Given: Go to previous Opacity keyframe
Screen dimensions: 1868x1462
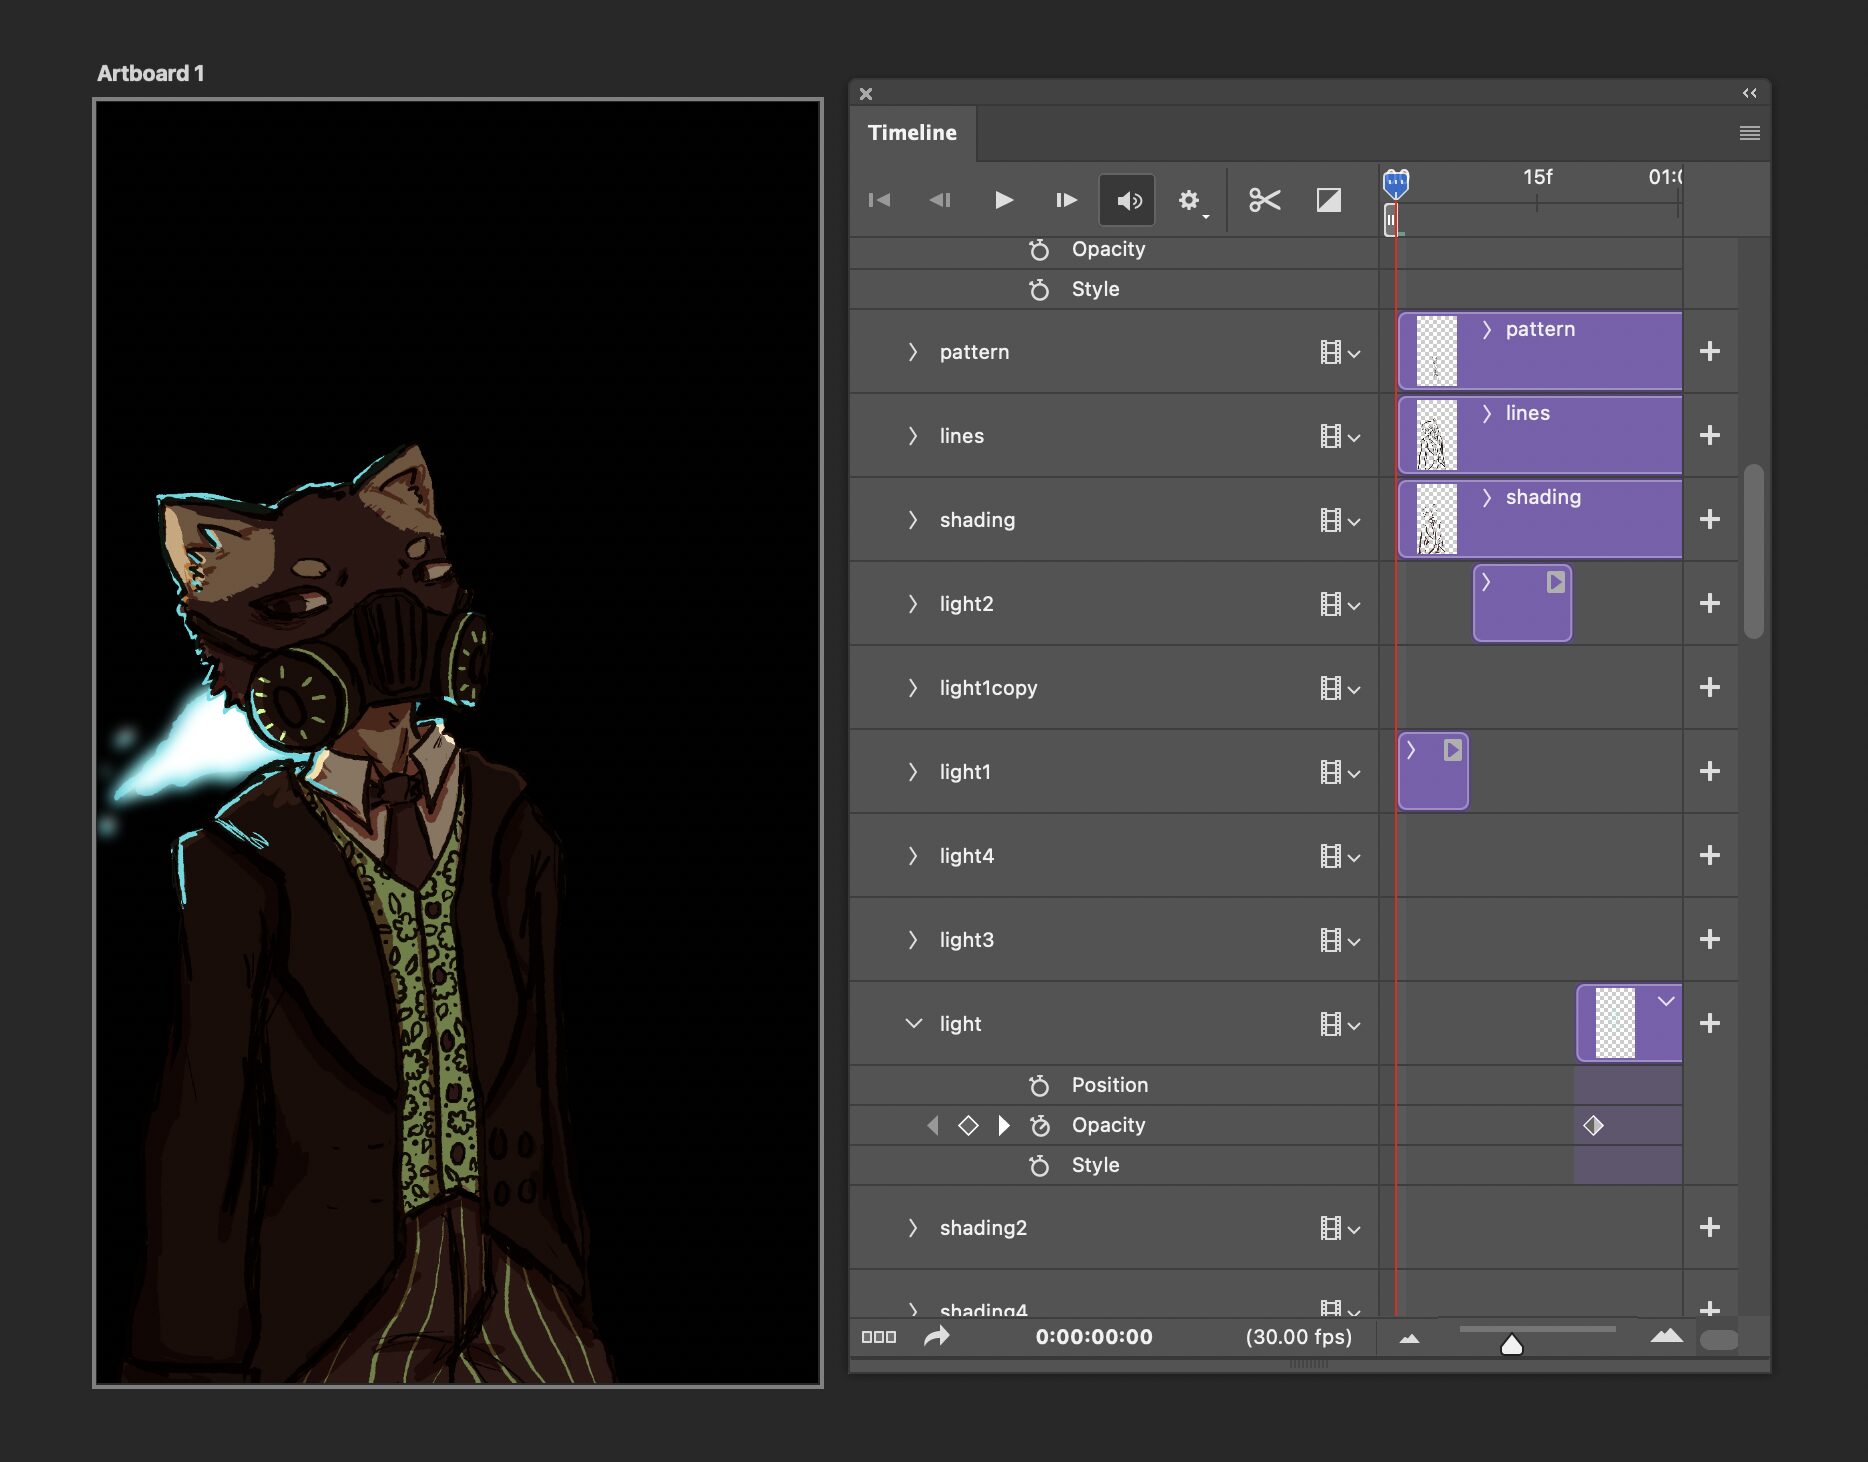Looking at the screenshot, I should [x=933, y=1125].
